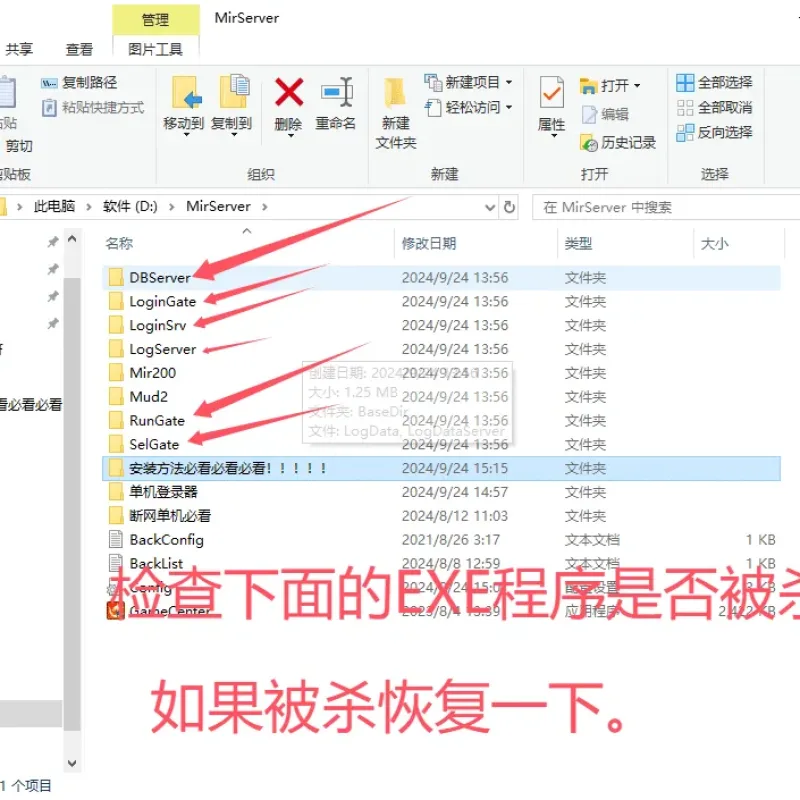Switch to the 图片工具 ribbon tab
This screenshot has height=800, width=800.
point(156,49)
